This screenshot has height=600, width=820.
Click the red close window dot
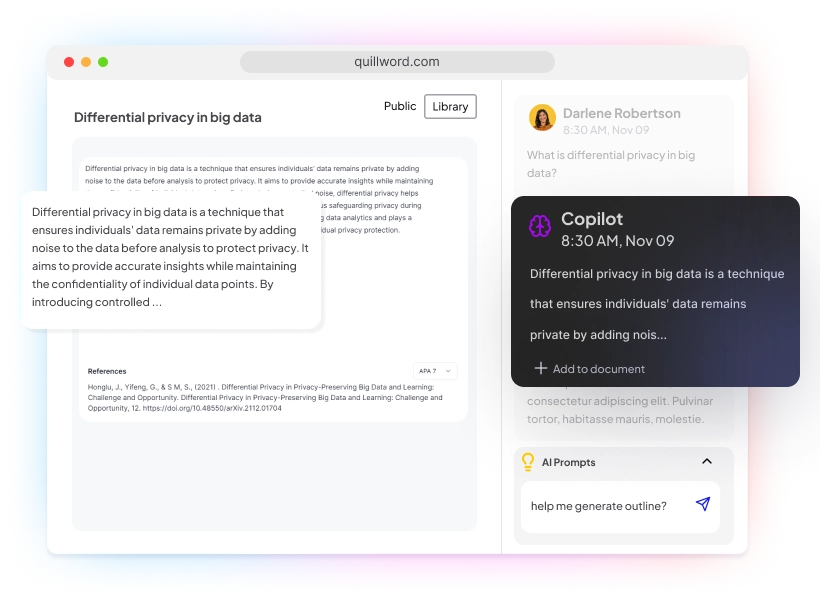click(x=69, y=62)
